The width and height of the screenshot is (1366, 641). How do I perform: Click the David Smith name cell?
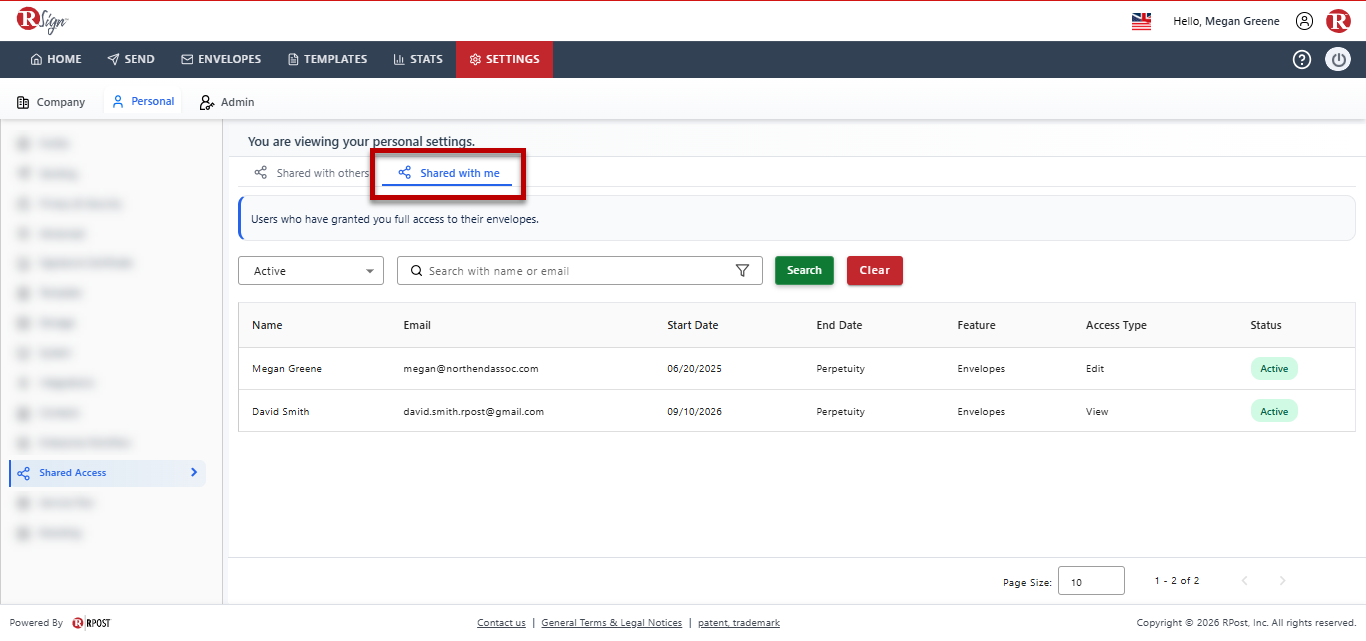coord(281,412)
